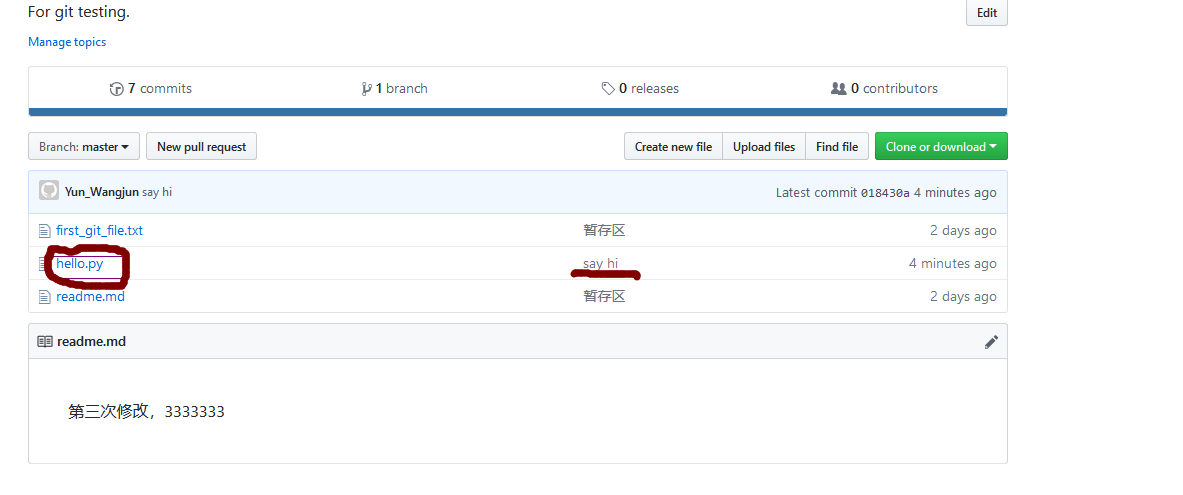Click the Edit description button

(986, 13)
